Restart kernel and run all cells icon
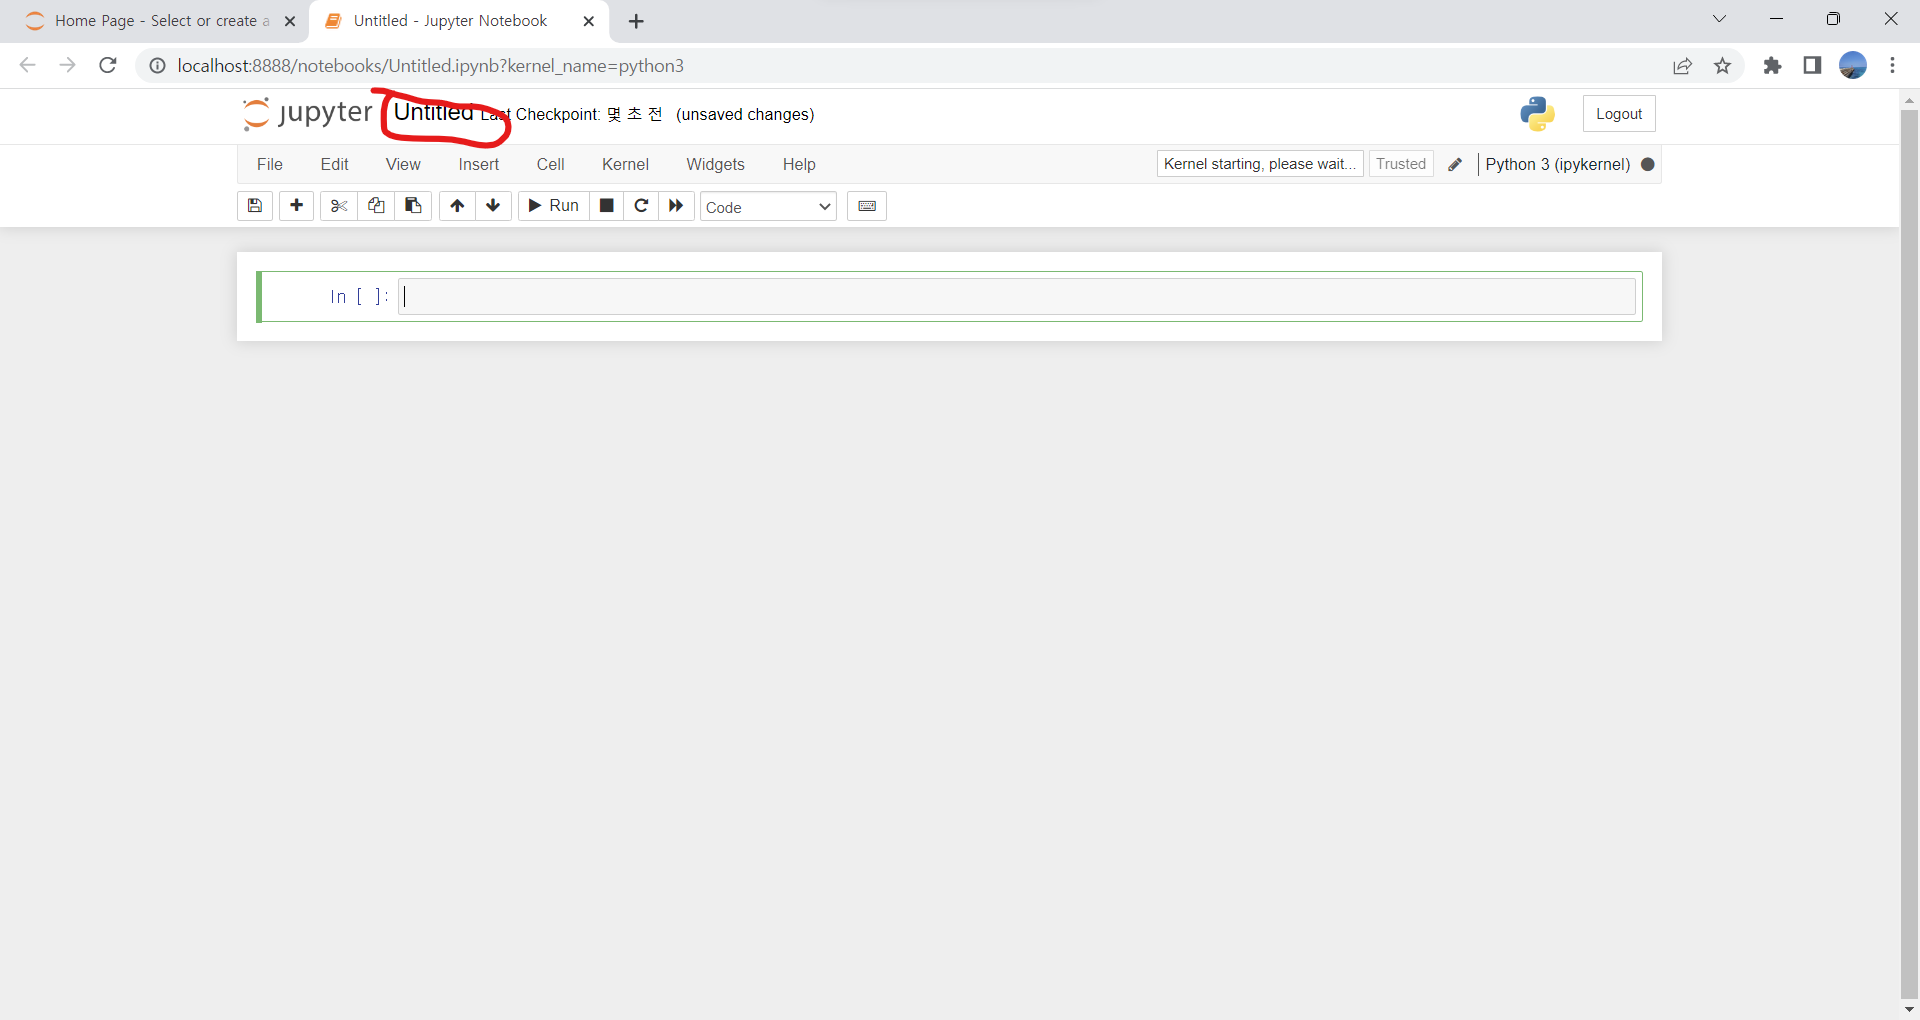The image size is (1920, 1020). click(x=676, y=206)
